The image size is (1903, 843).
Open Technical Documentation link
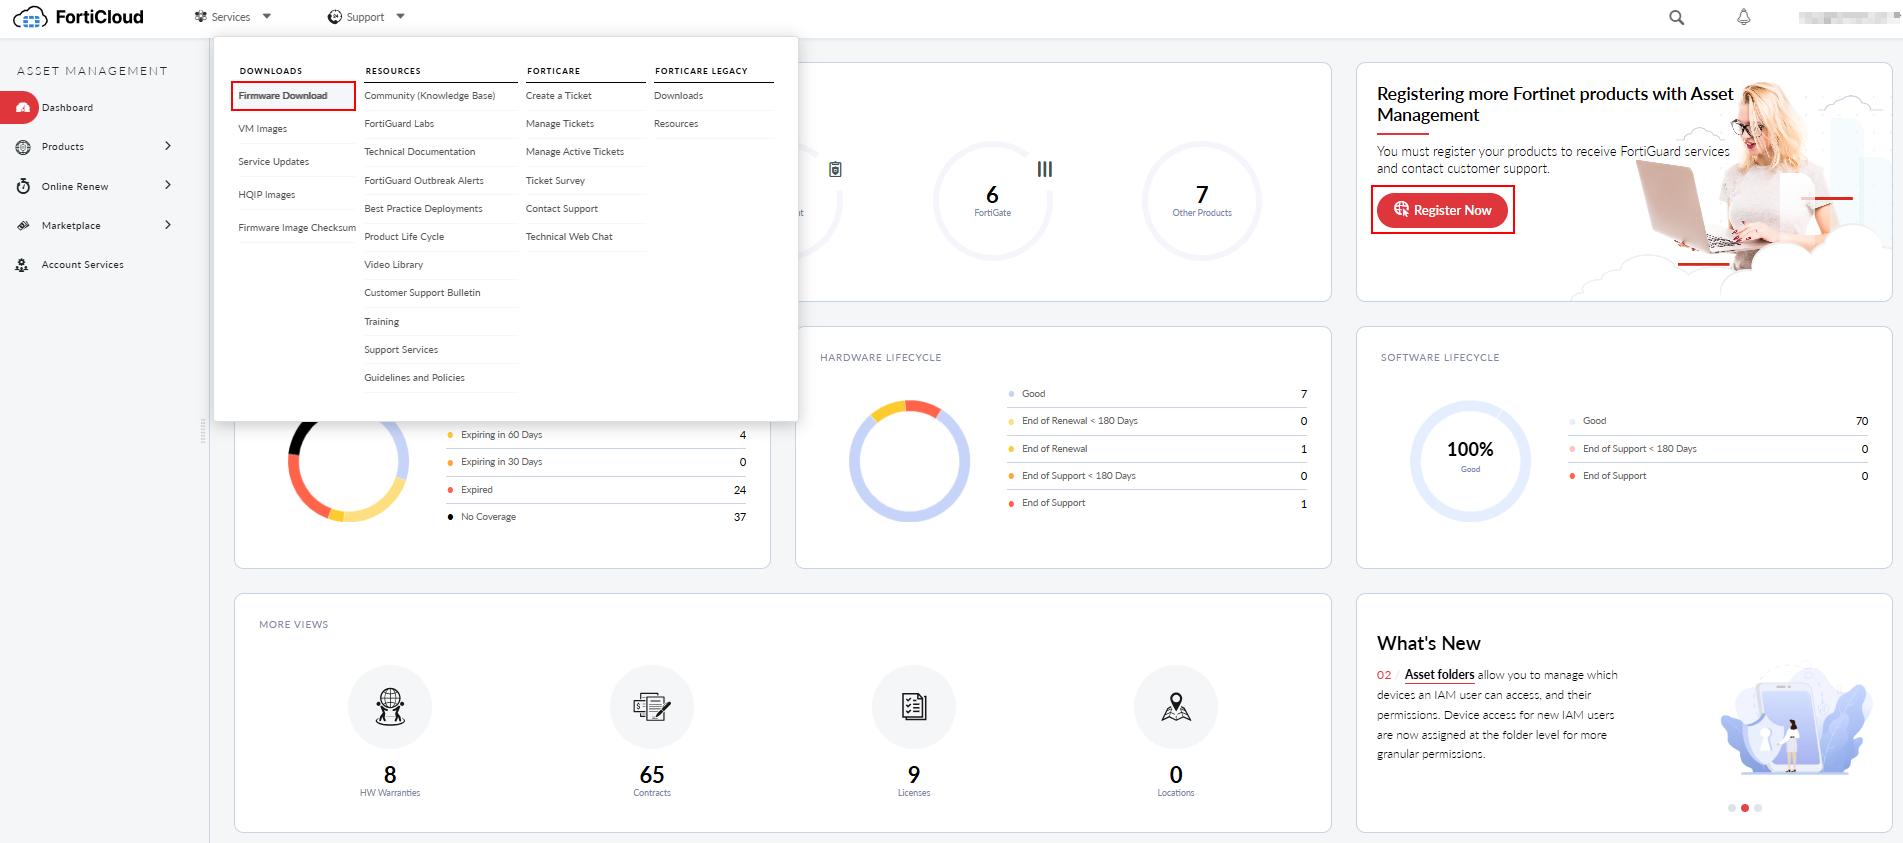pos(420,152)
